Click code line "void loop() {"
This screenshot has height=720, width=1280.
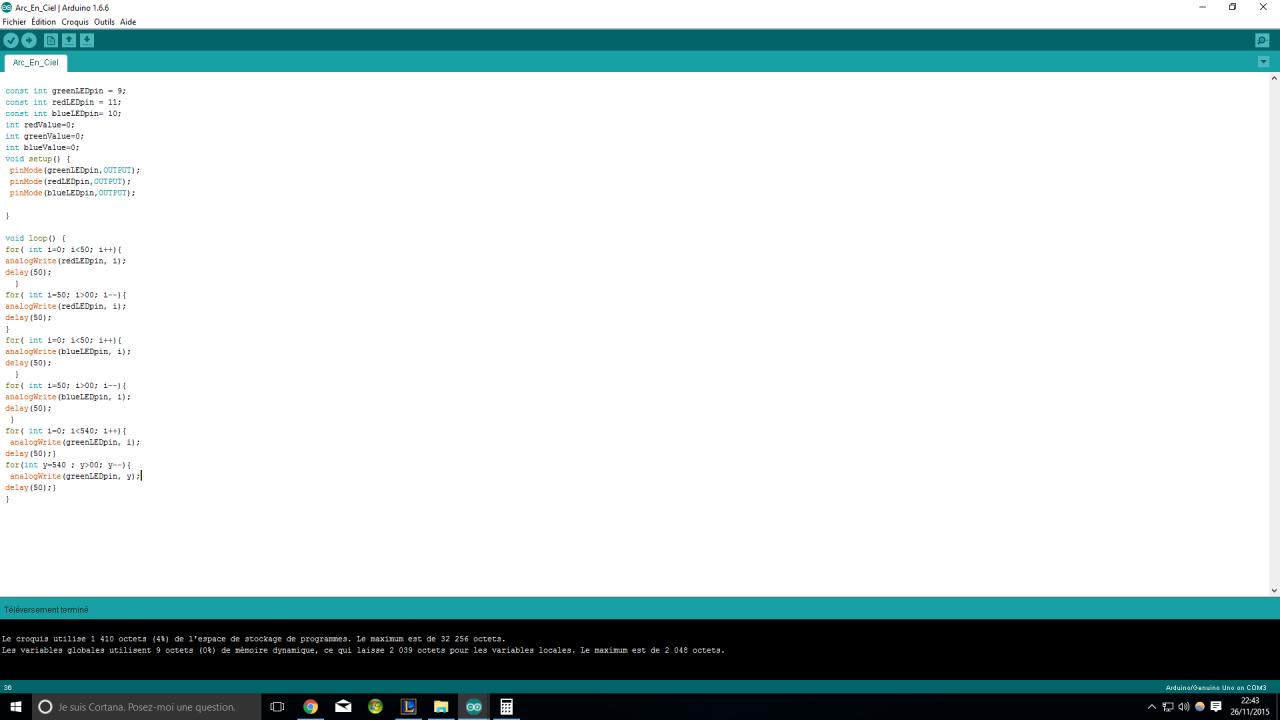click(35, 239)
